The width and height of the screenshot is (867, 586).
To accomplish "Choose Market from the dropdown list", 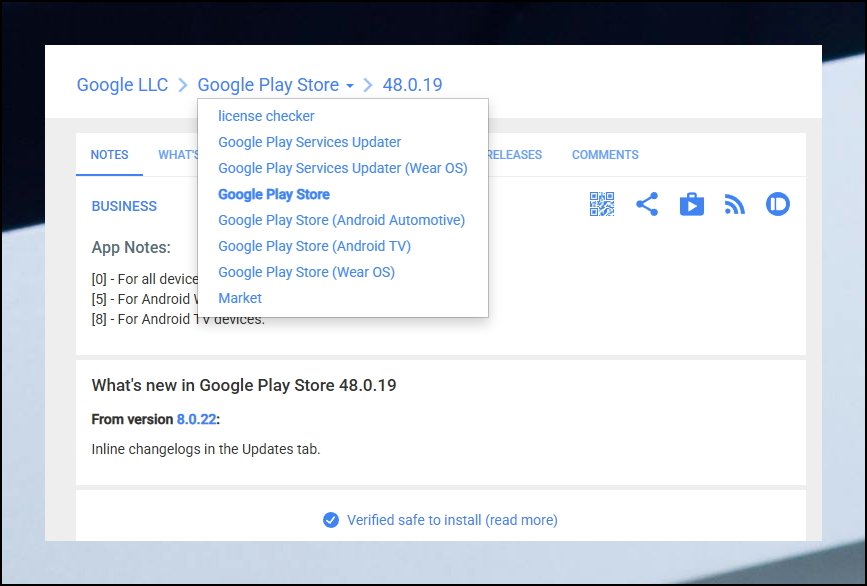I will (x=240, y=298).
